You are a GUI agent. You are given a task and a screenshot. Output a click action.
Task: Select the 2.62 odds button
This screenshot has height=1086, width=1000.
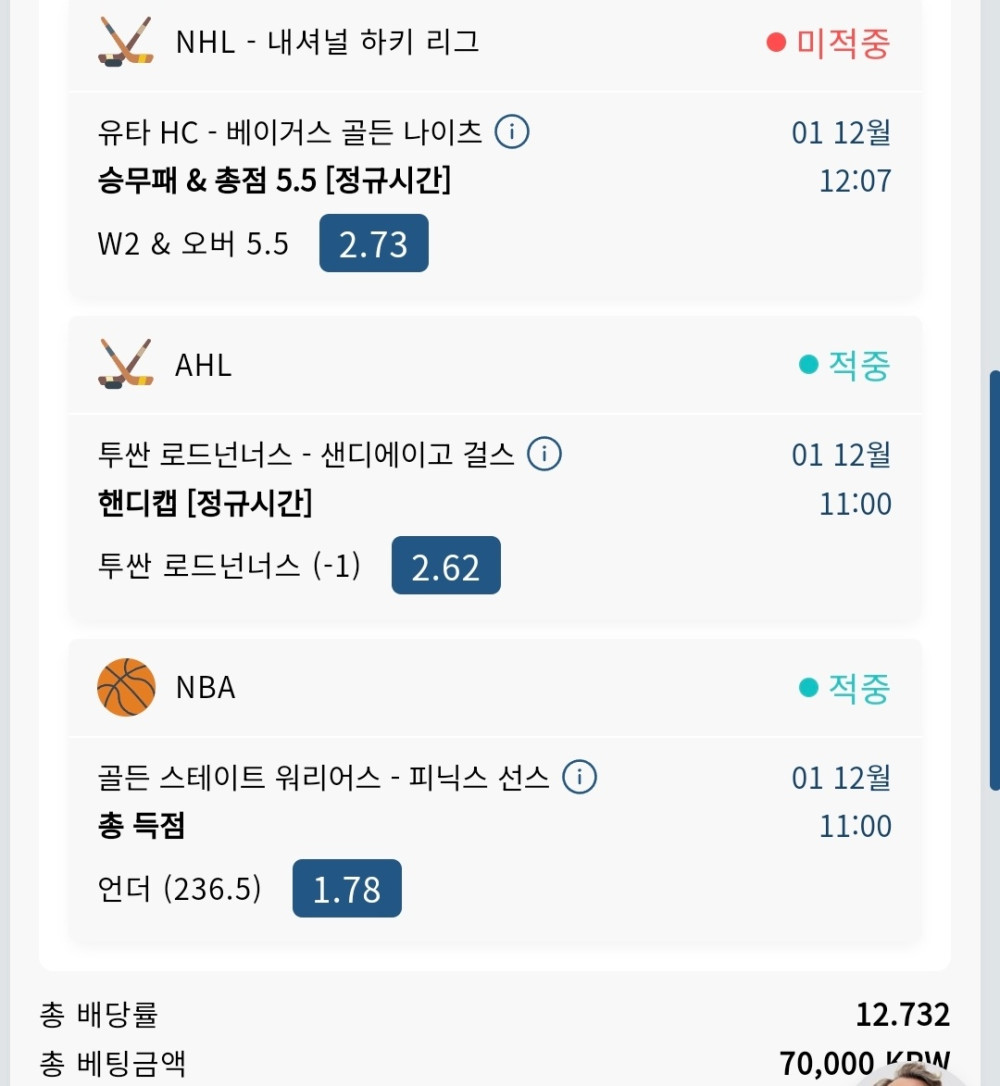446,566
